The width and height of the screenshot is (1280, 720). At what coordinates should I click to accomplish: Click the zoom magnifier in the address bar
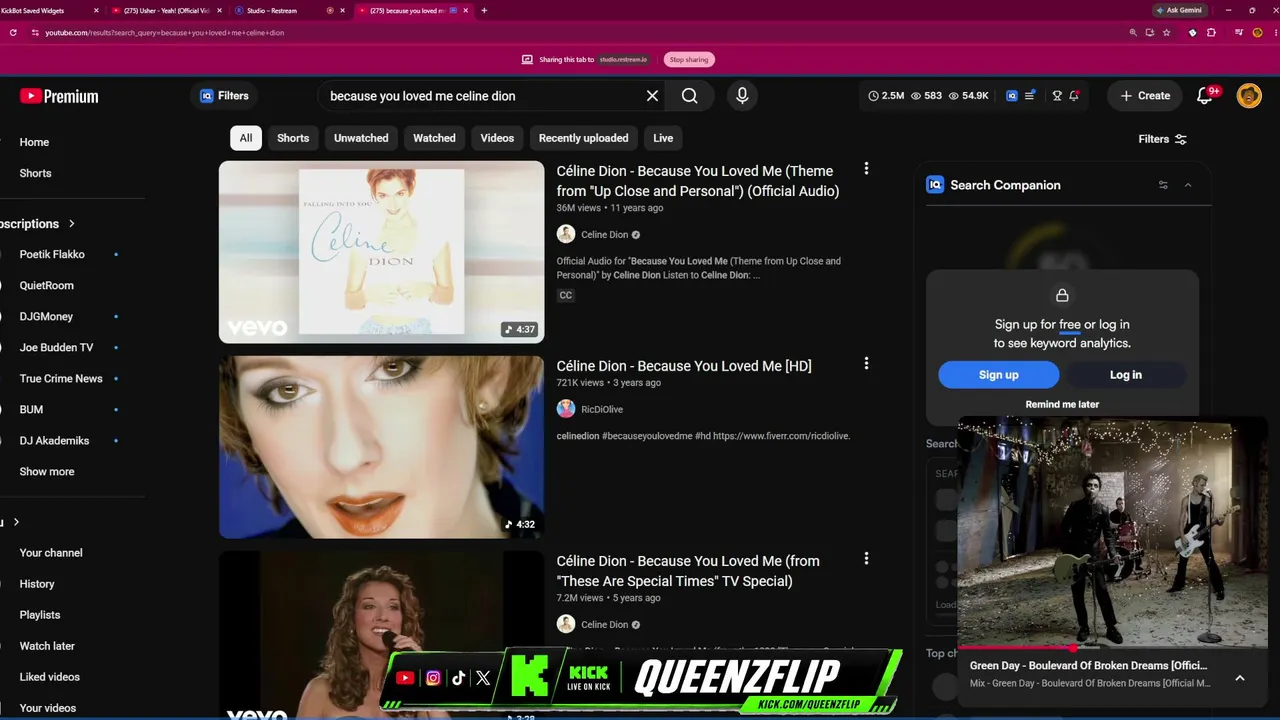[1133, 32]
